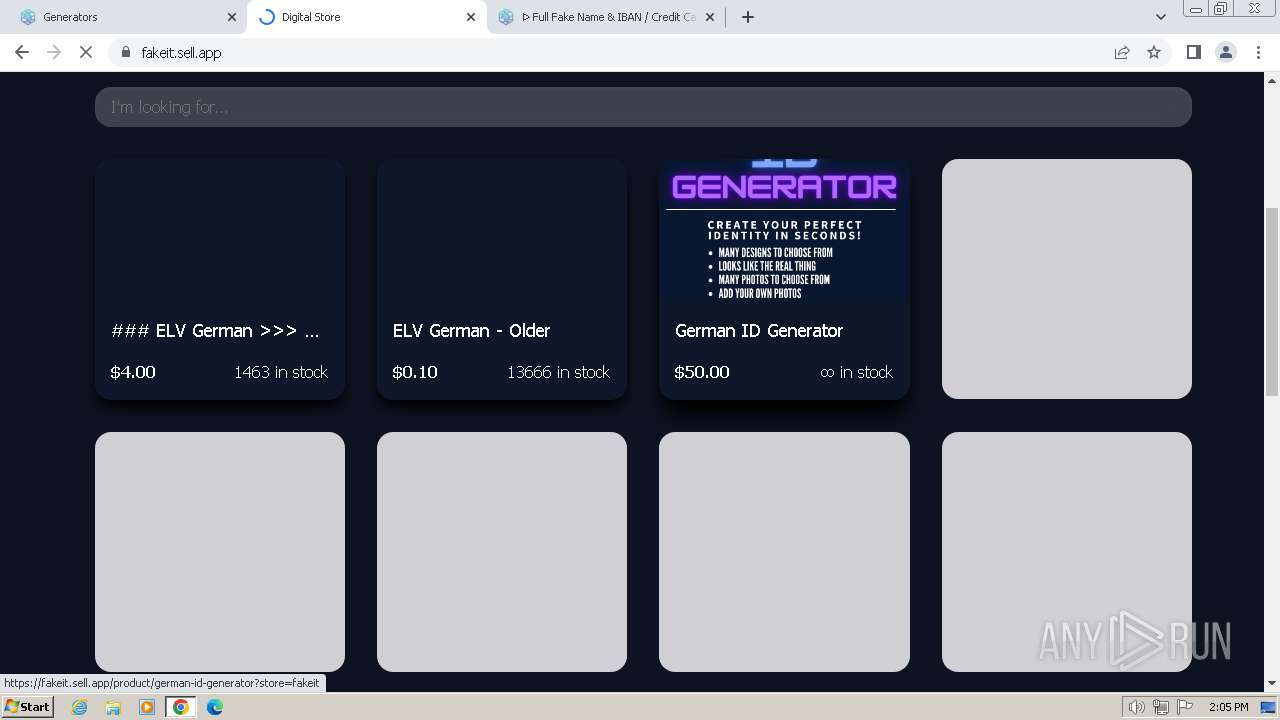Viewport: 1280px width, 720px height.
Task: Click the page vertical scrollbar thumb
Action: coord(1272,300)
